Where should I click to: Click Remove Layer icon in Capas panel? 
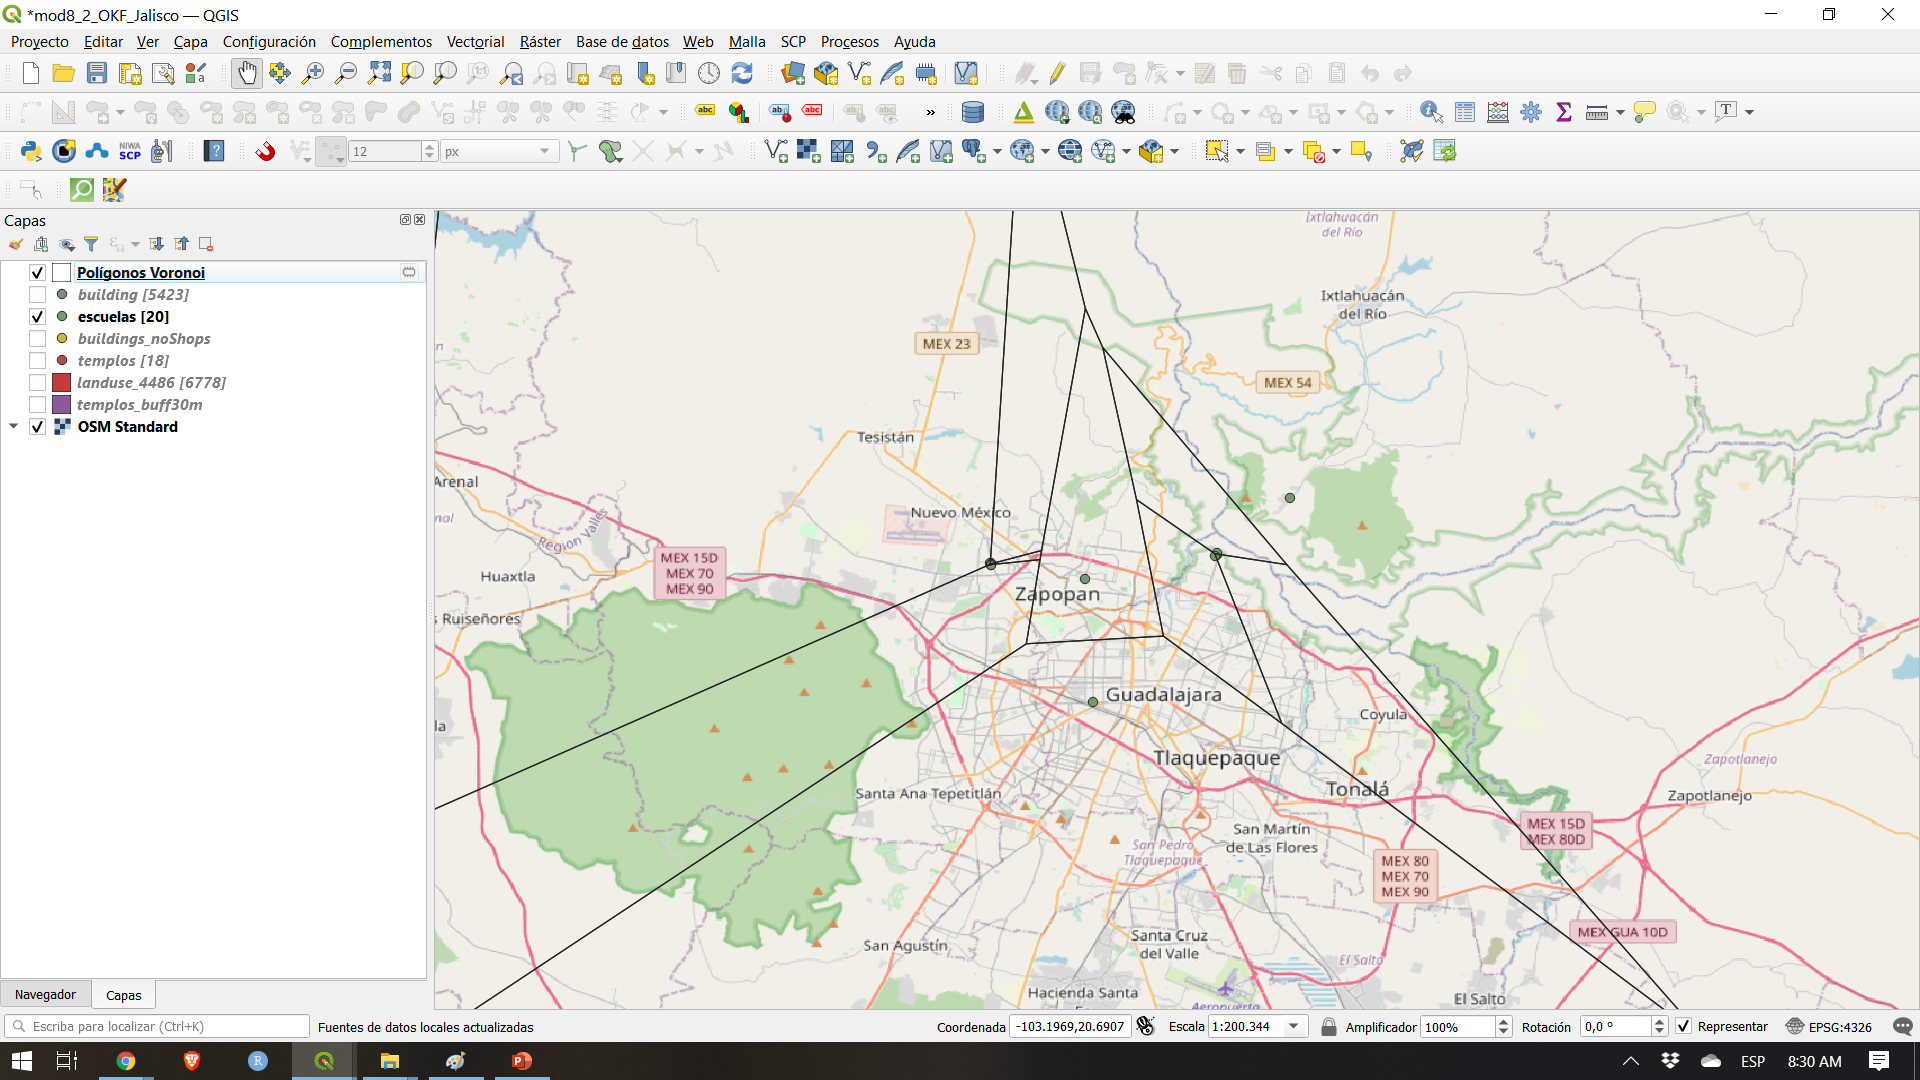pos(206,244)
